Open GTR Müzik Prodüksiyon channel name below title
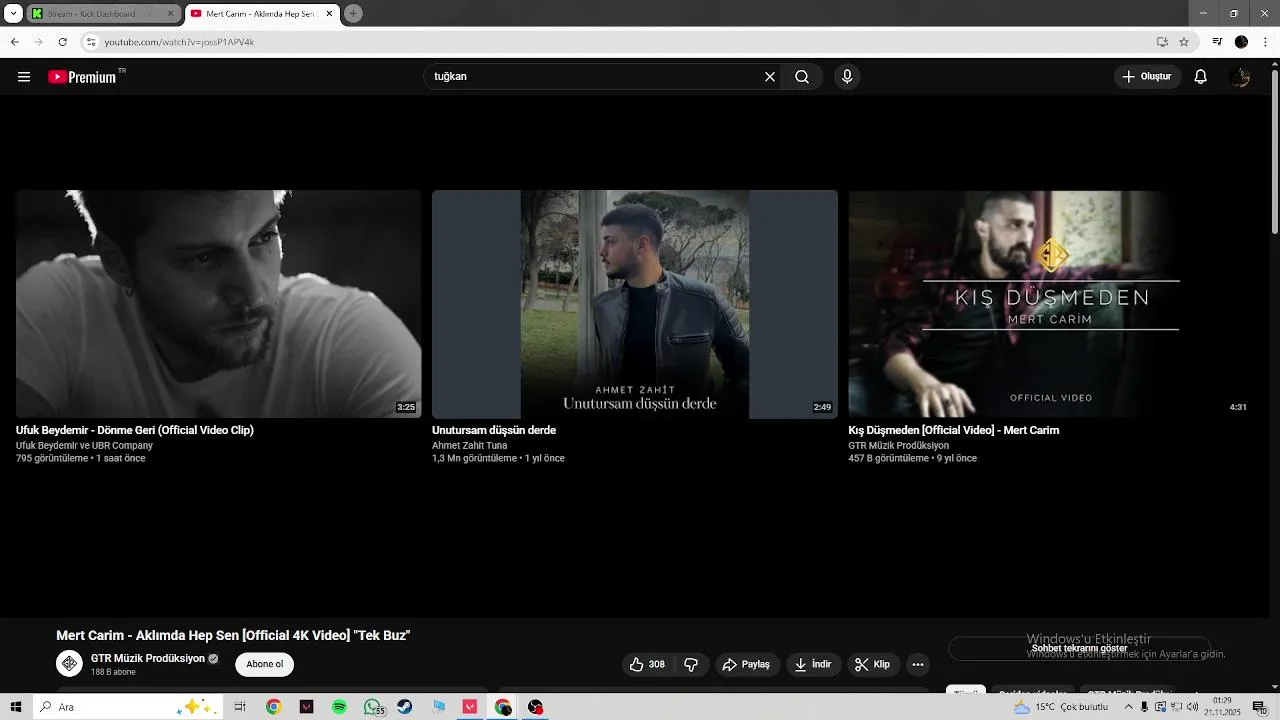The height and width of the screenshot is (720, 1280). [148, 659]
